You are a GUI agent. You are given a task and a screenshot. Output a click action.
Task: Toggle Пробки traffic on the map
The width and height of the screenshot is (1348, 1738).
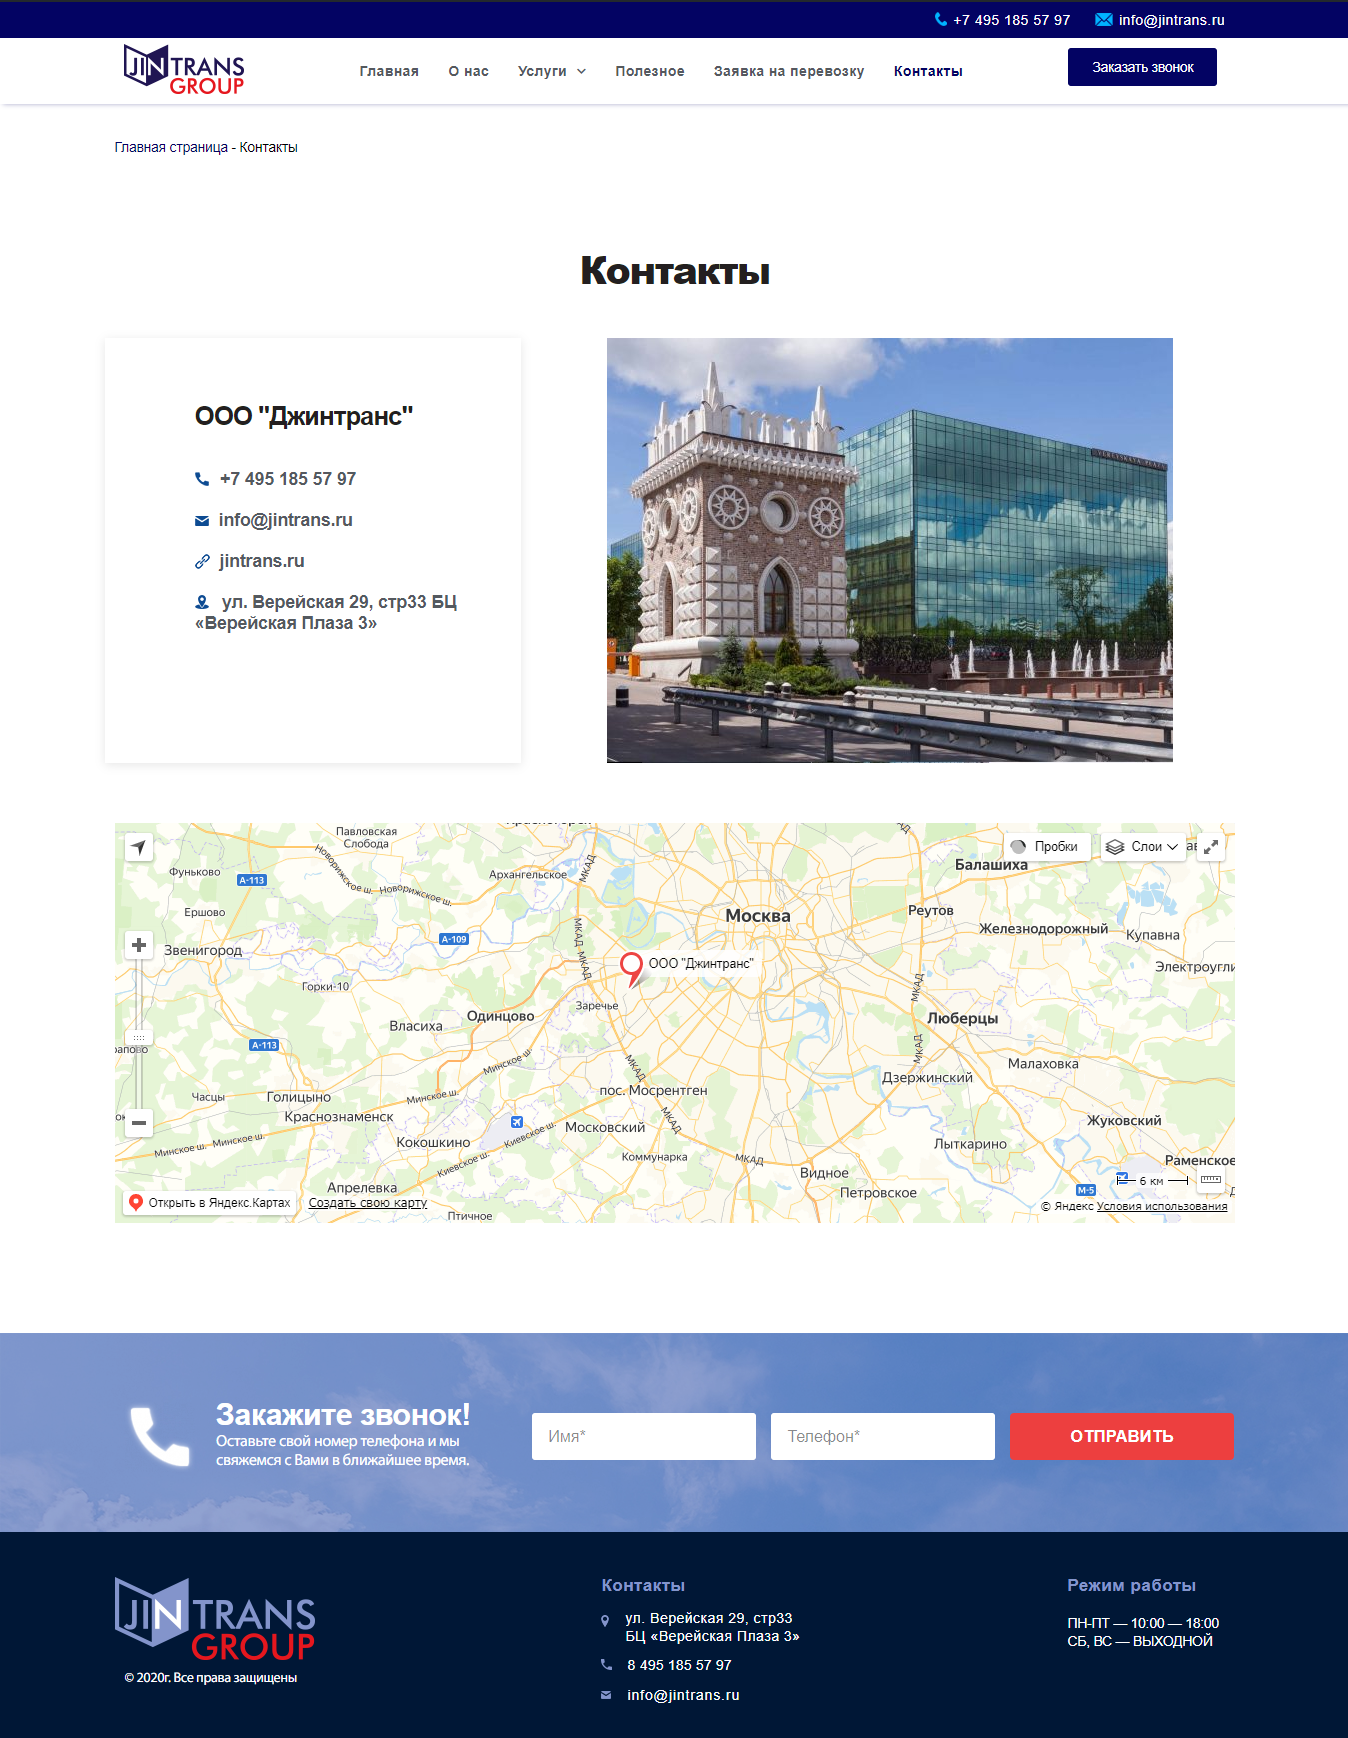tap(1046, 847)
